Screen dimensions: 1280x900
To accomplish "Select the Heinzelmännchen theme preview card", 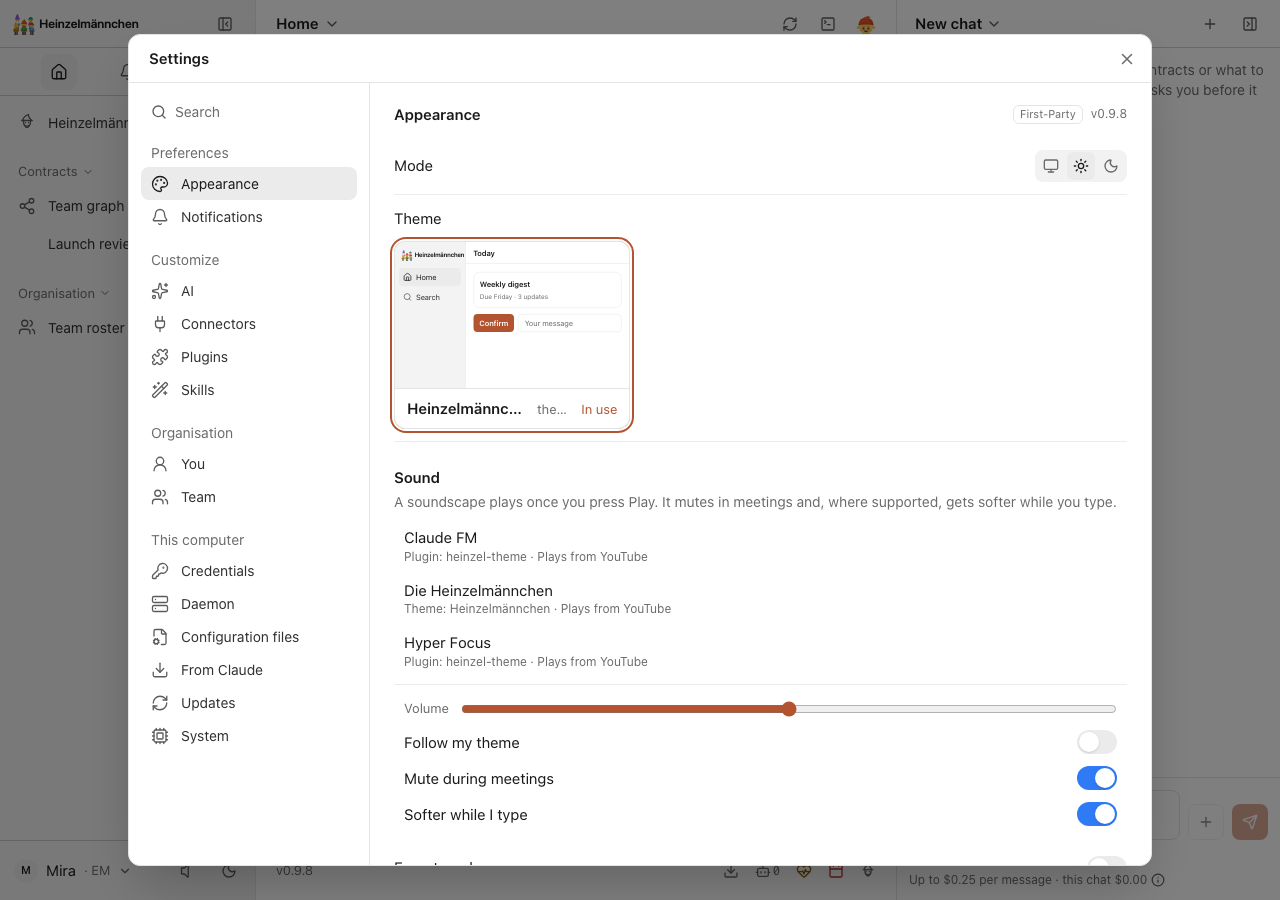I will 512,335.
